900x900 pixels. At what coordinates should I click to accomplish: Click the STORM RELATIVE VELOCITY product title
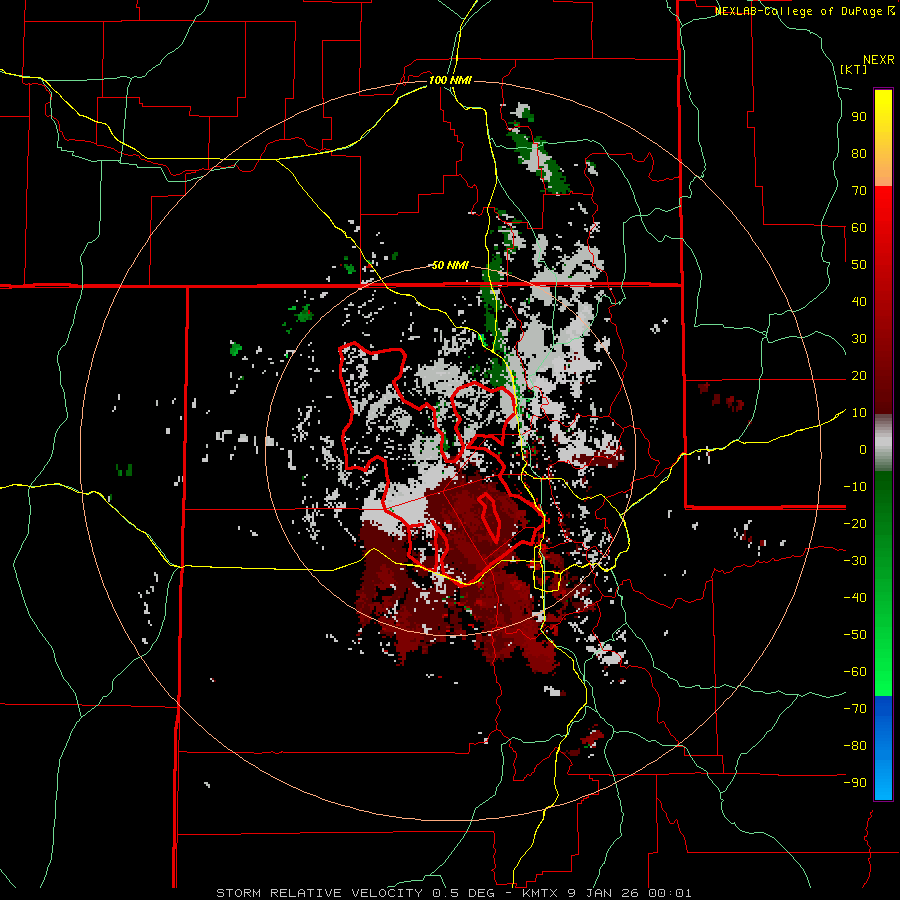319,893
